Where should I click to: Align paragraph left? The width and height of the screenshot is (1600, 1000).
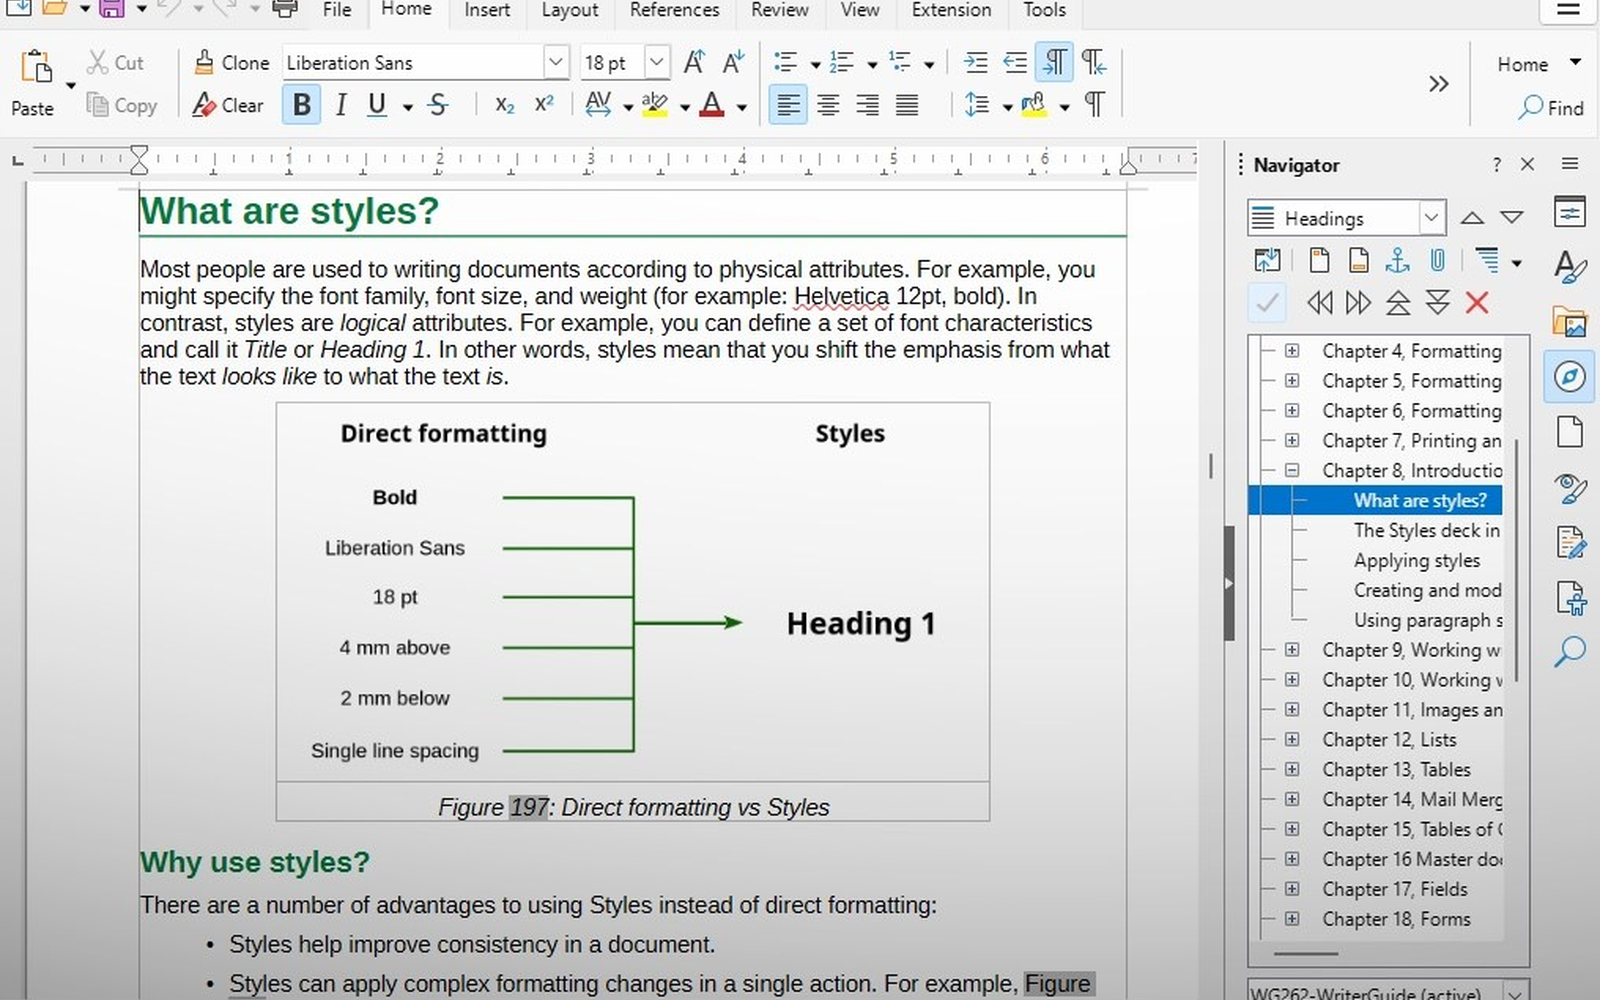pos(788,105)
